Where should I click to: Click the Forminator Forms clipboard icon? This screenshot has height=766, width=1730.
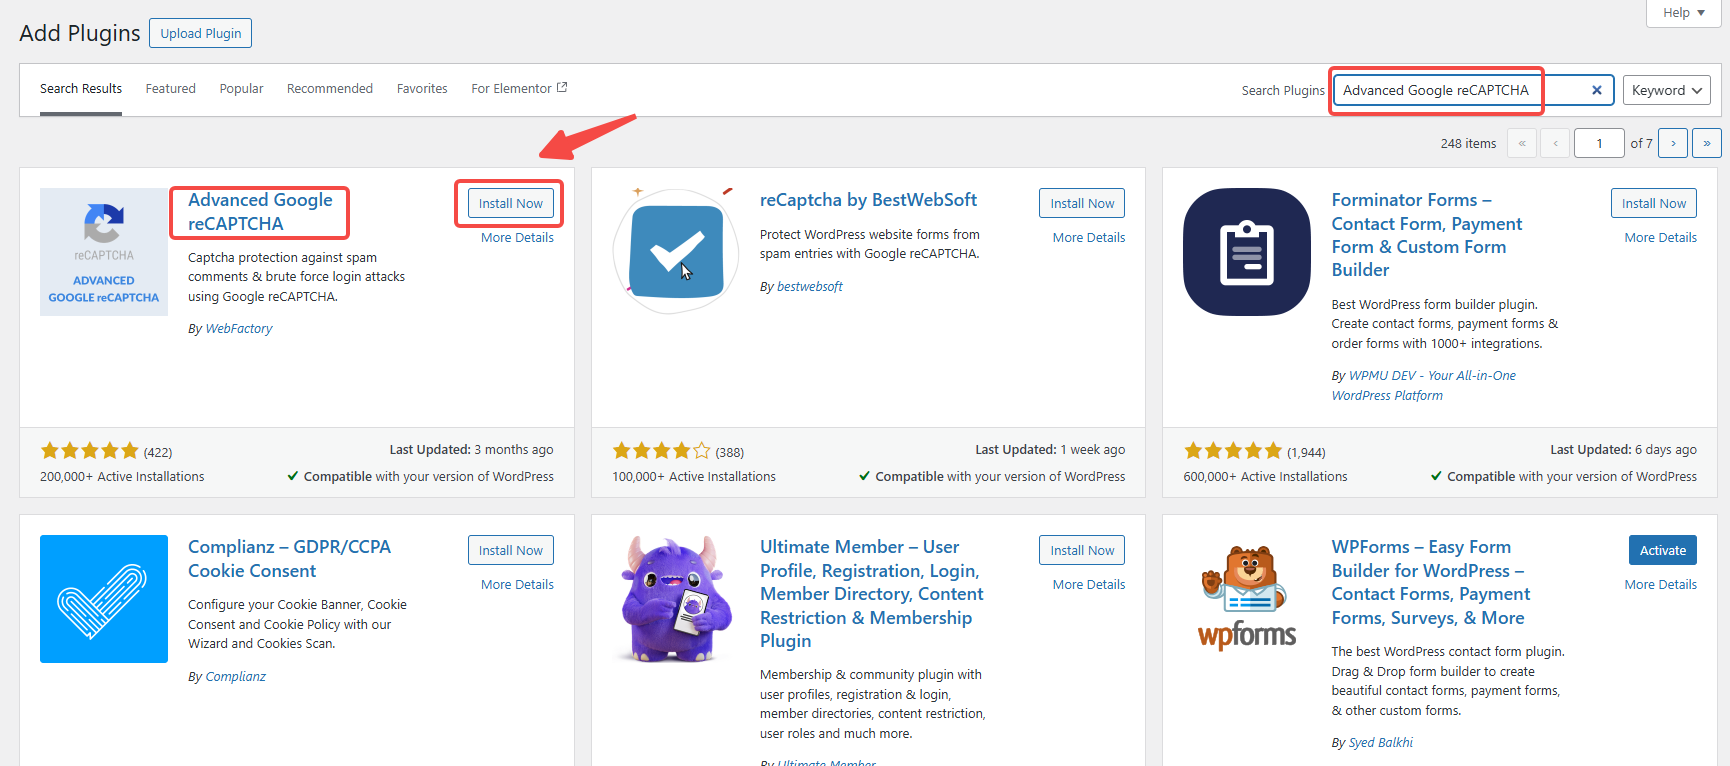click(1246, 252)
